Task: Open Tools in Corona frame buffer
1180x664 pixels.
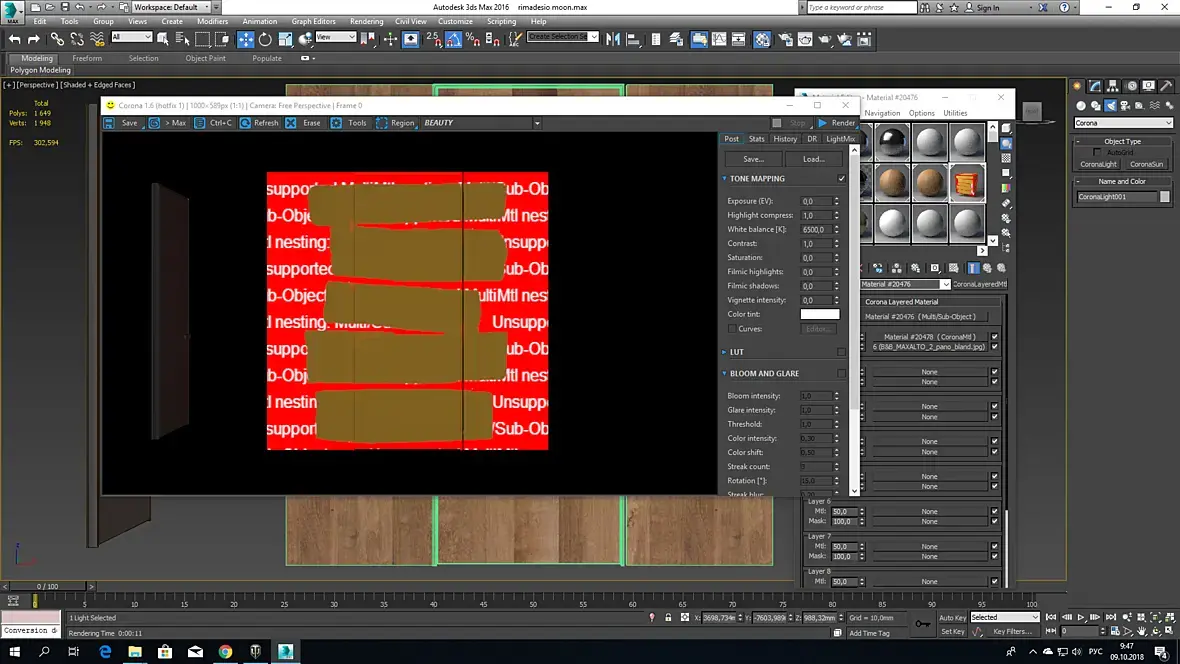Action: click(x=349, y=123)
